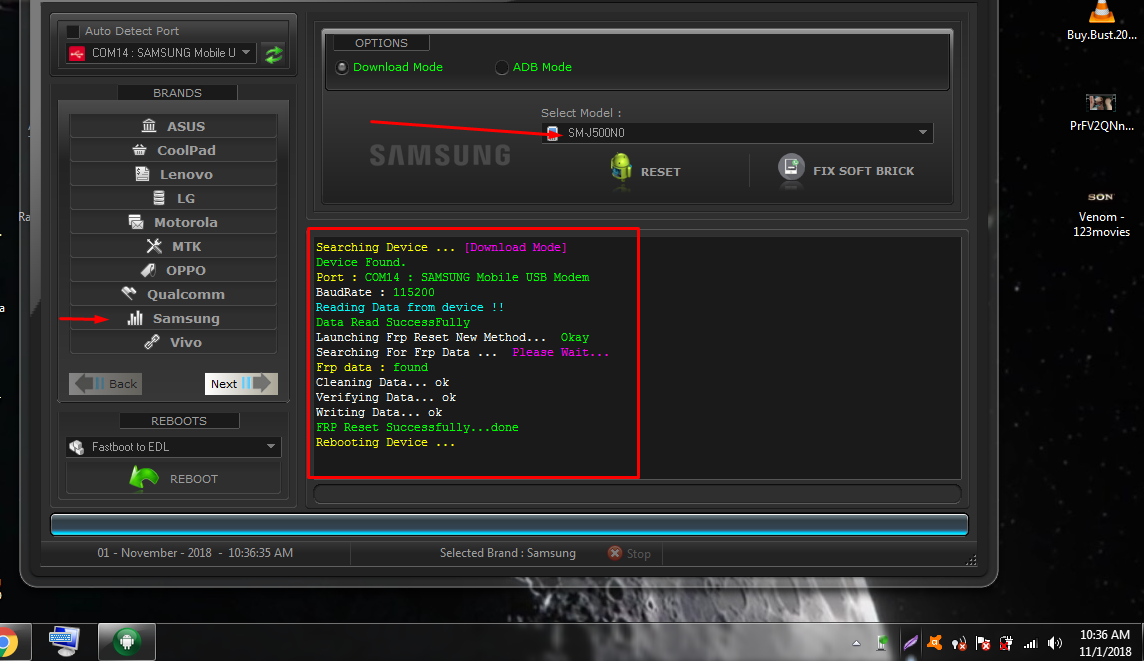1144x661 pixels.
Task: Click 'BaudRate : 115200' log line
Action: click(x=375, y=293)
